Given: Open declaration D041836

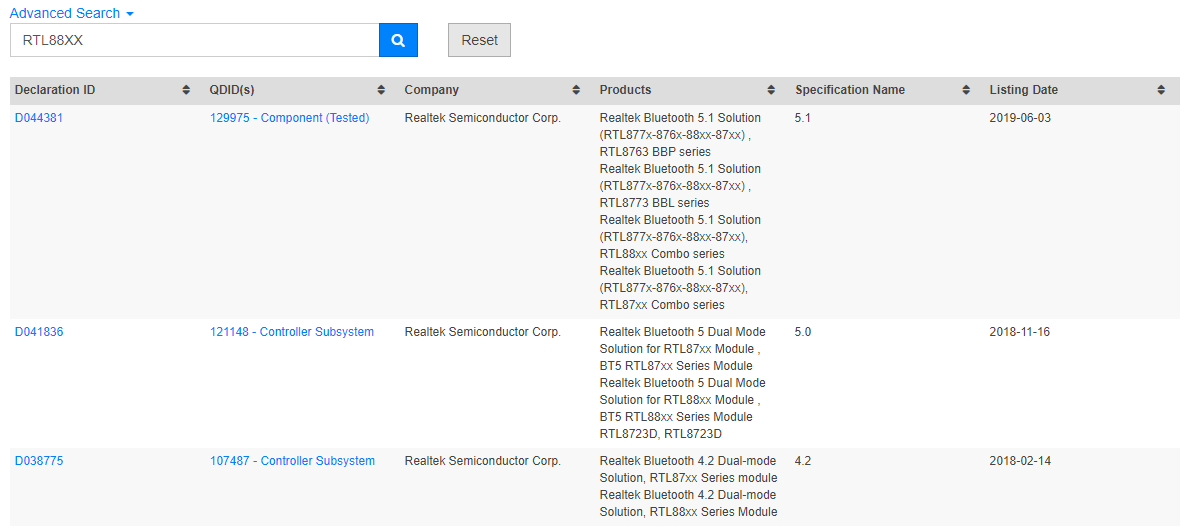Looking at the screenshot, I should 39,331.
